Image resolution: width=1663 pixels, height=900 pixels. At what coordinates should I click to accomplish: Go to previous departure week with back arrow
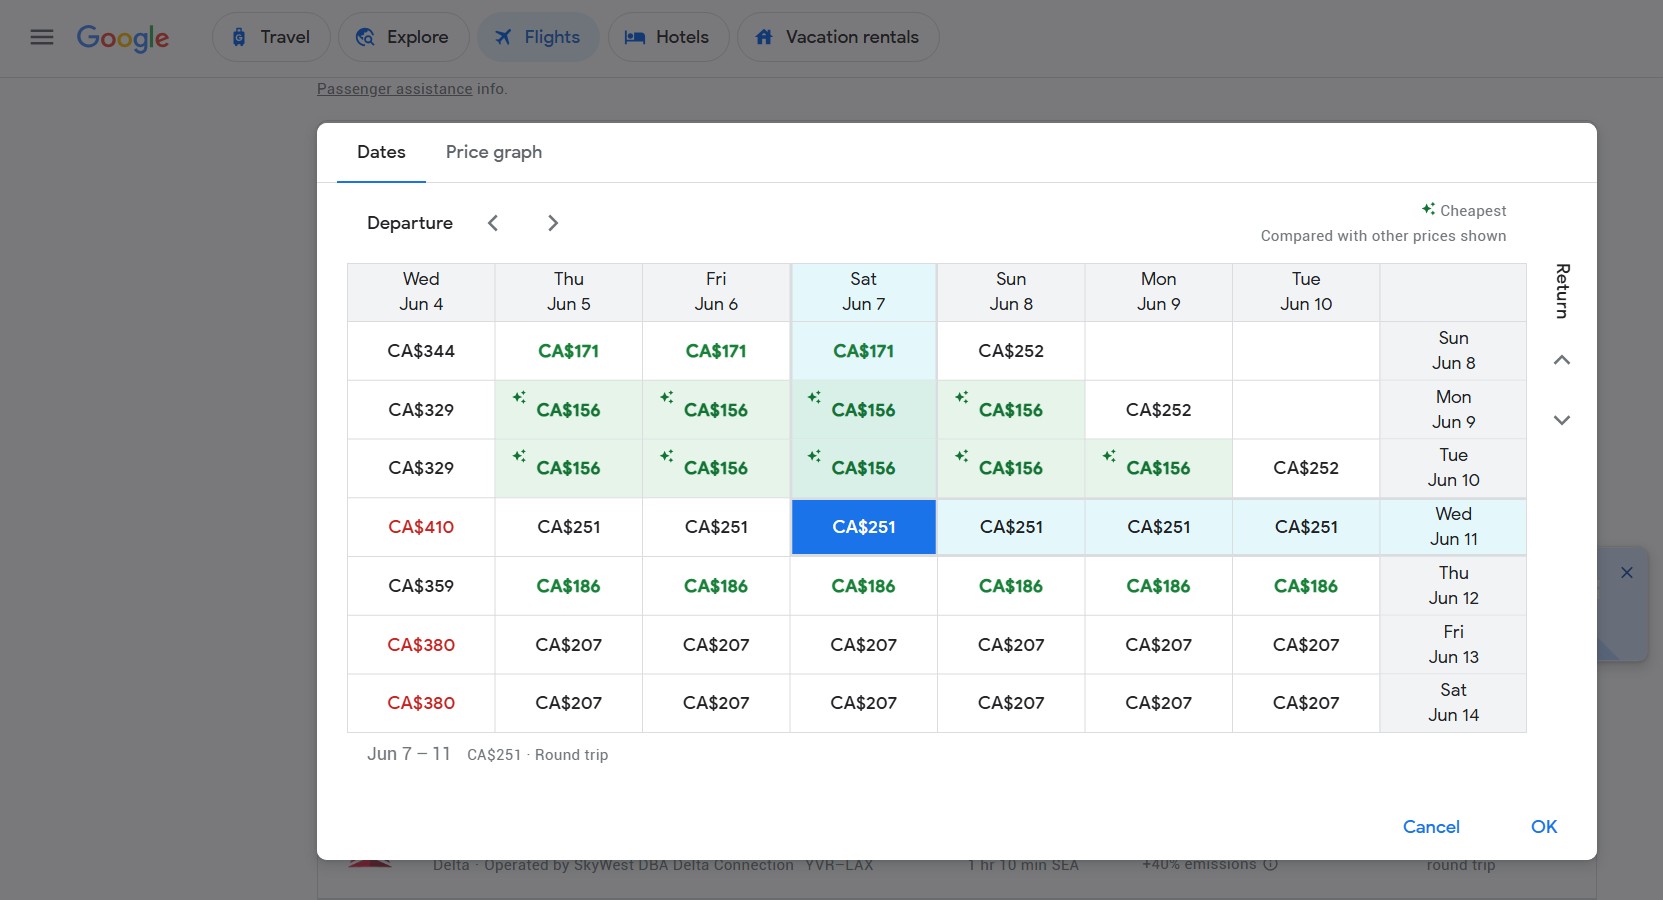[x=493, y=222]
